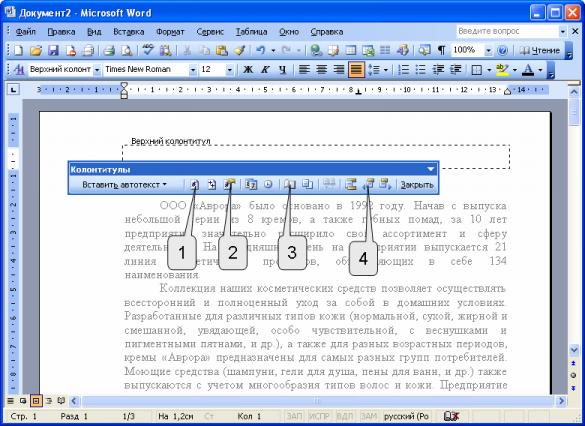The image size is (585, 426).
Task: Switch to Print Layout view button
Action: (x=36, y=401)
